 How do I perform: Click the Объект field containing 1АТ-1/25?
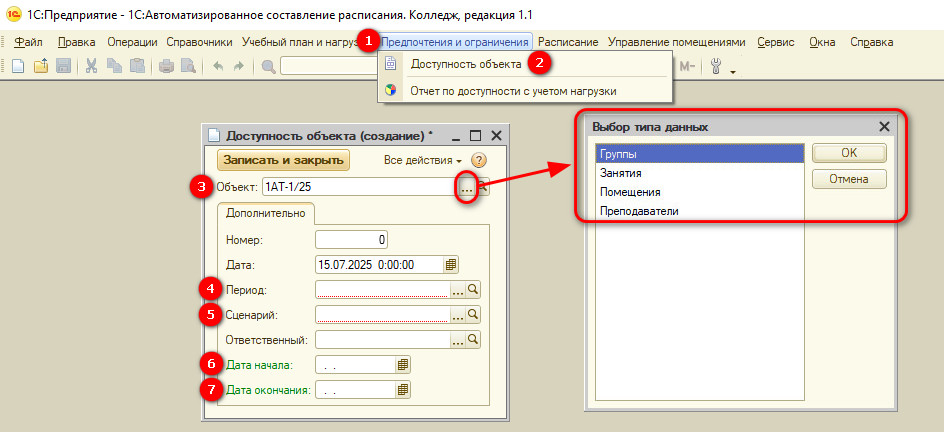[361, 187]
